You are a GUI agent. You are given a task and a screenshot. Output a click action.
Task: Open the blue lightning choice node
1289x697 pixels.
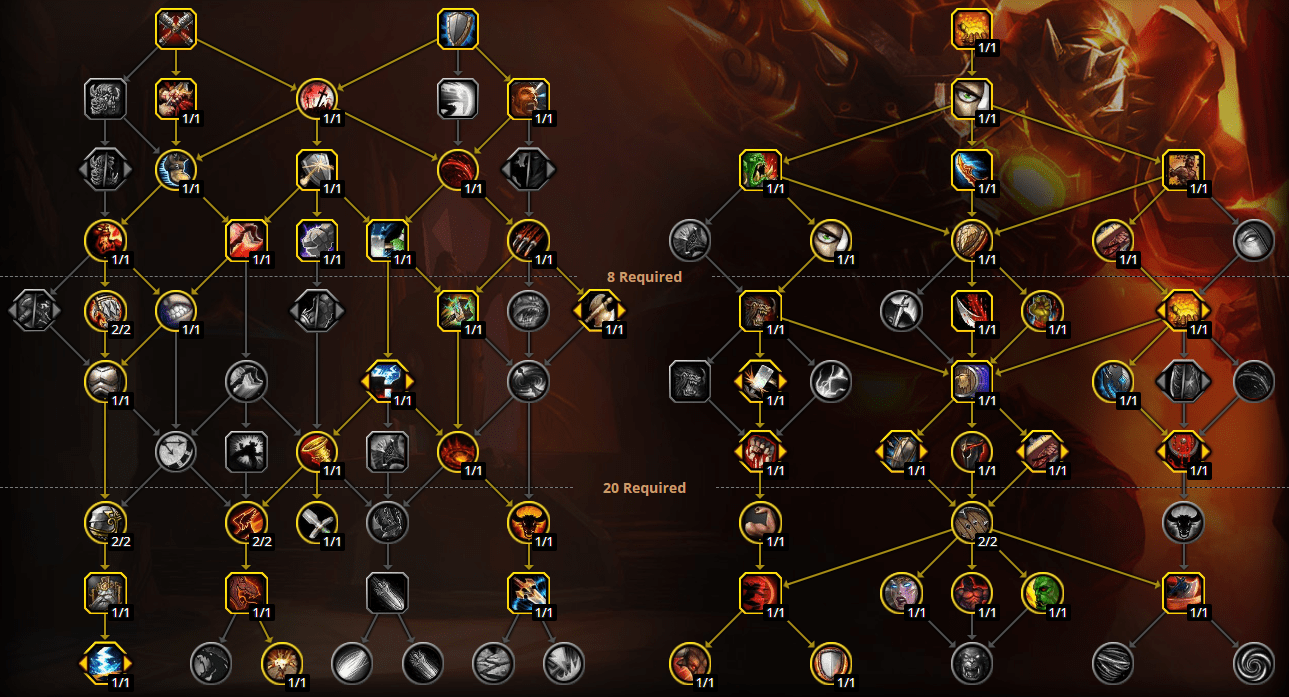tap(105, 663)
